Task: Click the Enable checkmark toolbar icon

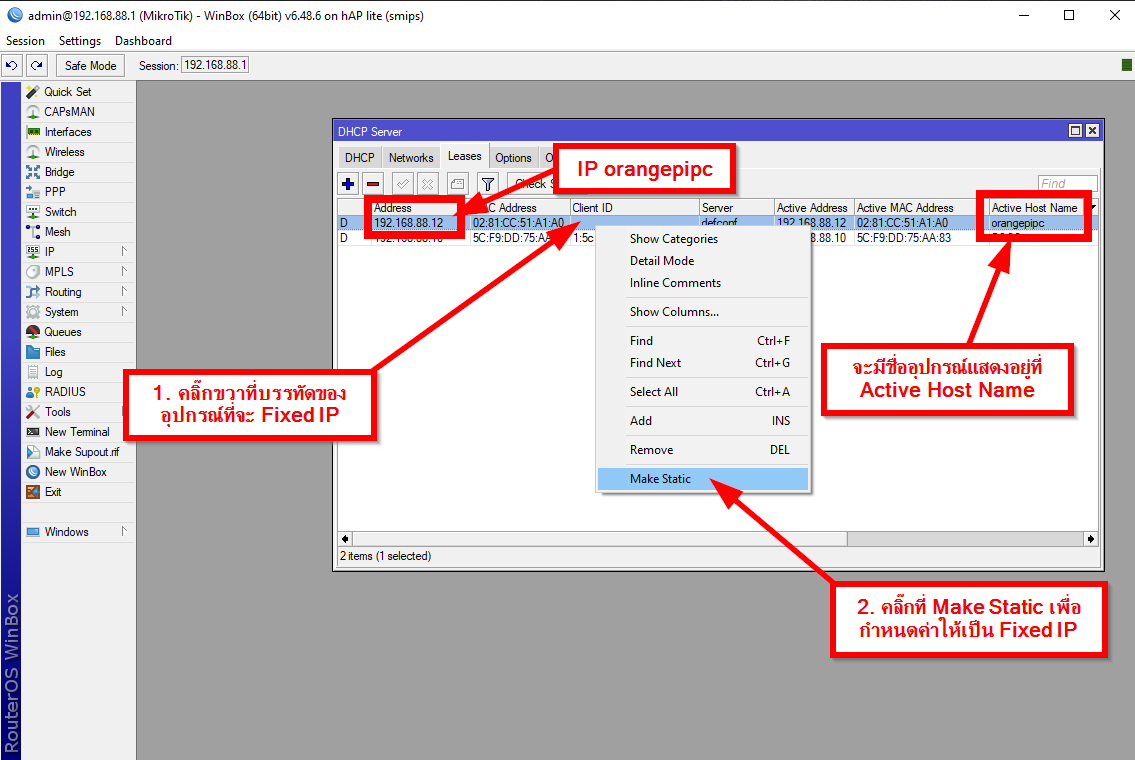Action: click(x=403, y=184)
